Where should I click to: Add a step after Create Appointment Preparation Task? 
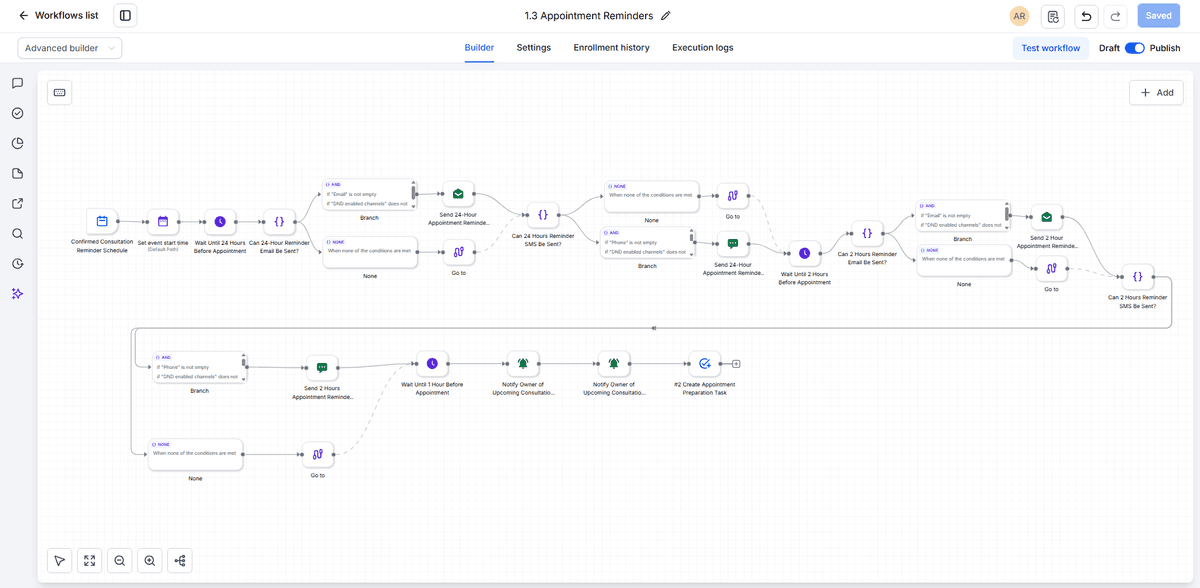(736, 364)
